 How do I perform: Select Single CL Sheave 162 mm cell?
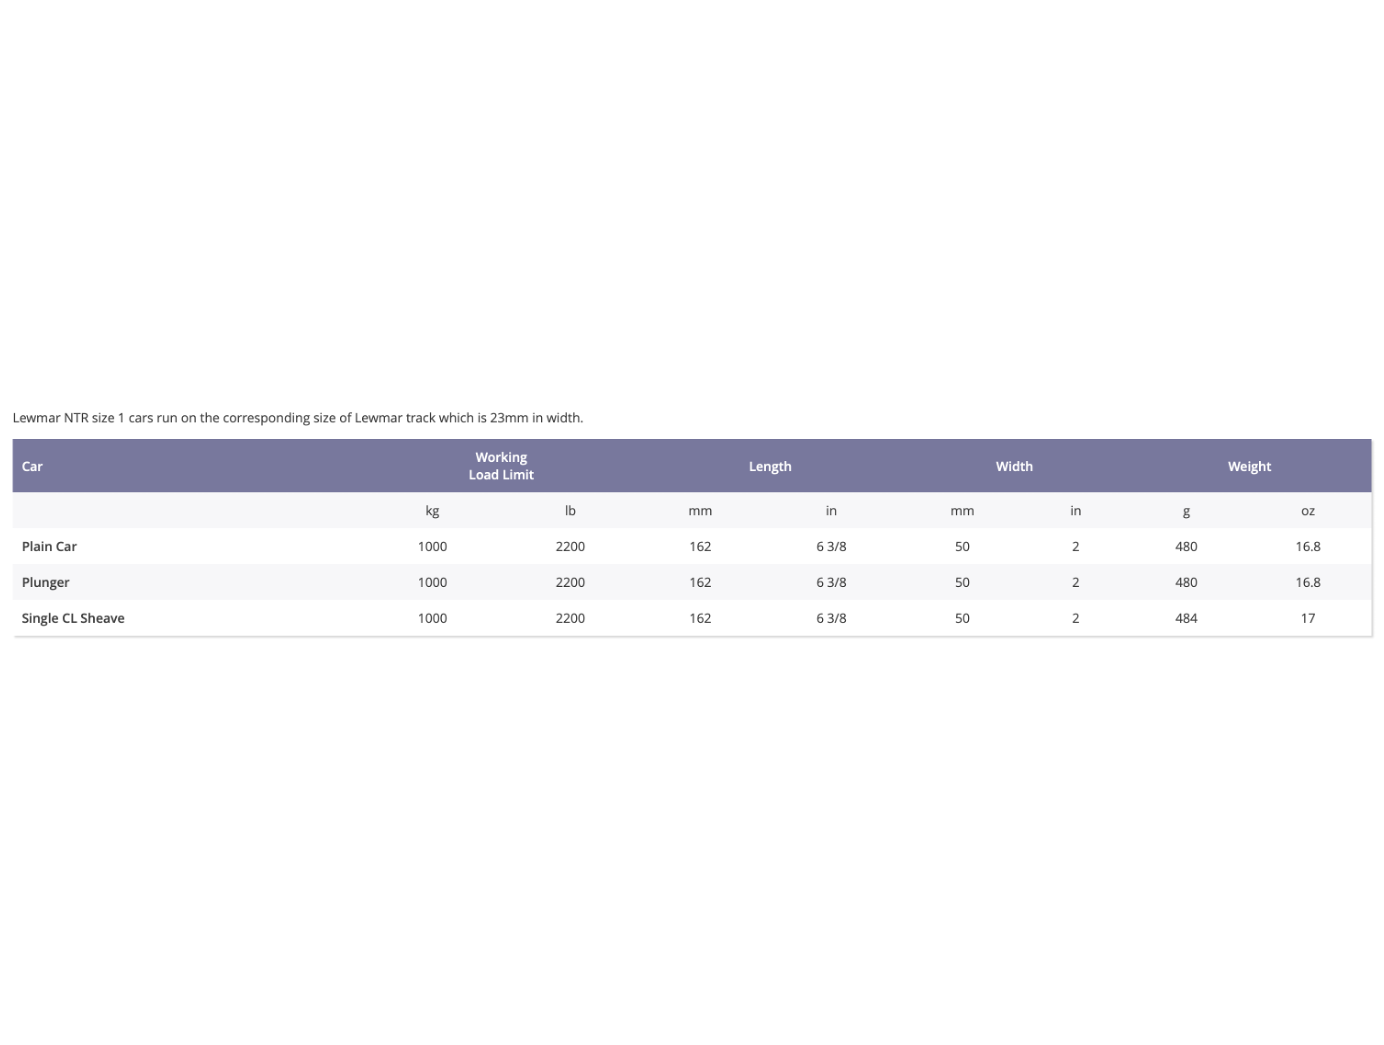click(700, 618)
